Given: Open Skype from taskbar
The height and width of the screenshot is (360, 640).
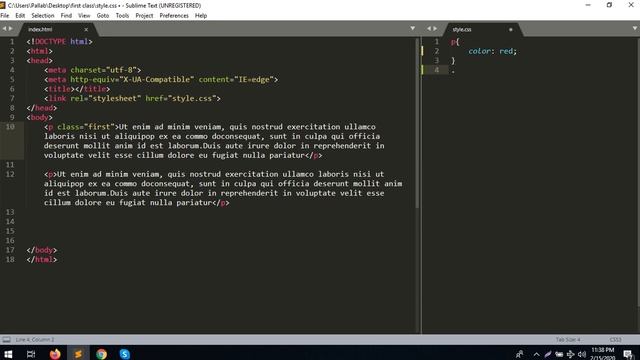Looking at the screenshot, I should pos(125,354).
